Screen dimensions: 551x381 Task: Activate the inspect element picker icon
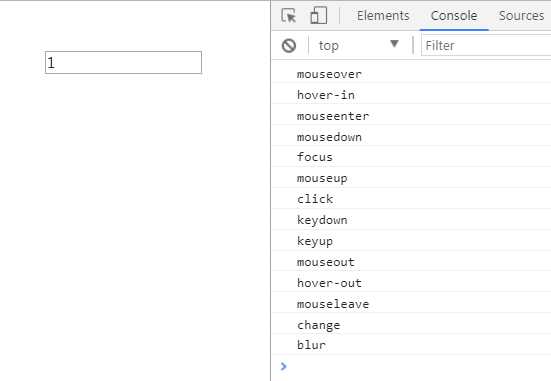pos(289,16)
